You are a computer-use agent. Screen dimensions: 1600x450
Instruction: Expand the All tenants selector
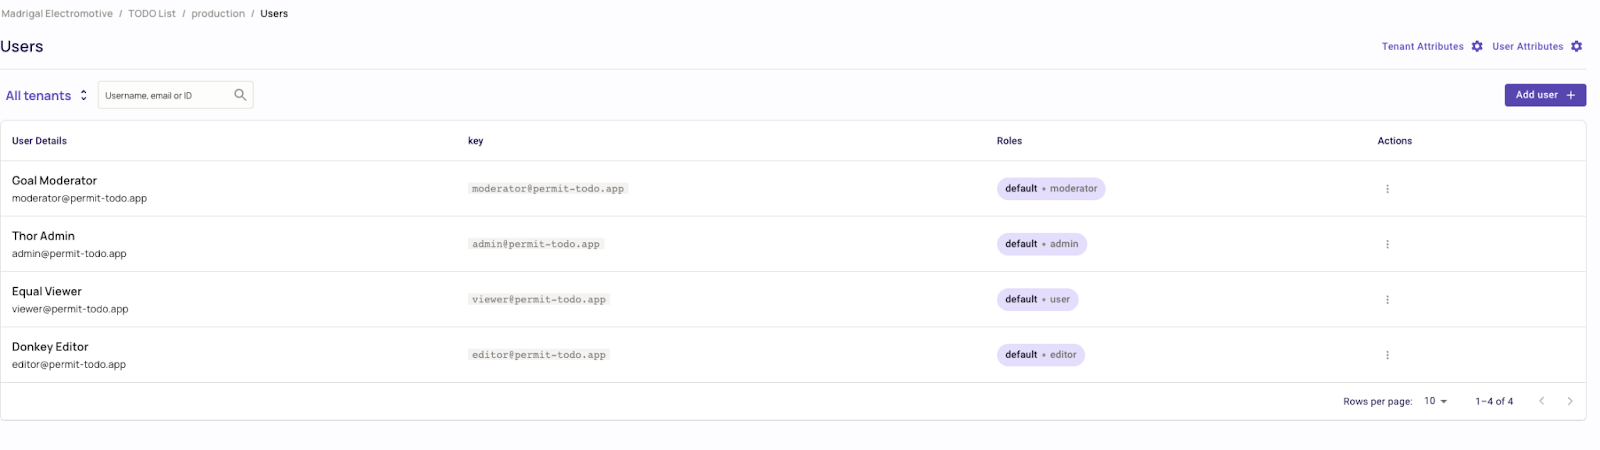pos(46,96)
